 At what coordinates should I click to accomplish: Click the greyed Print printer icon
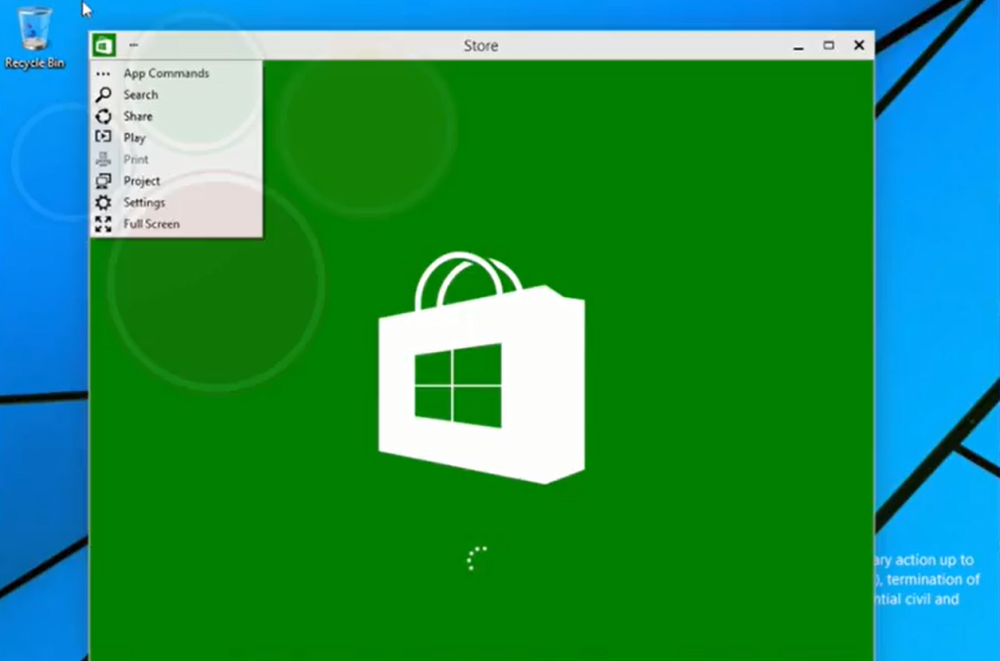(103, 159)
